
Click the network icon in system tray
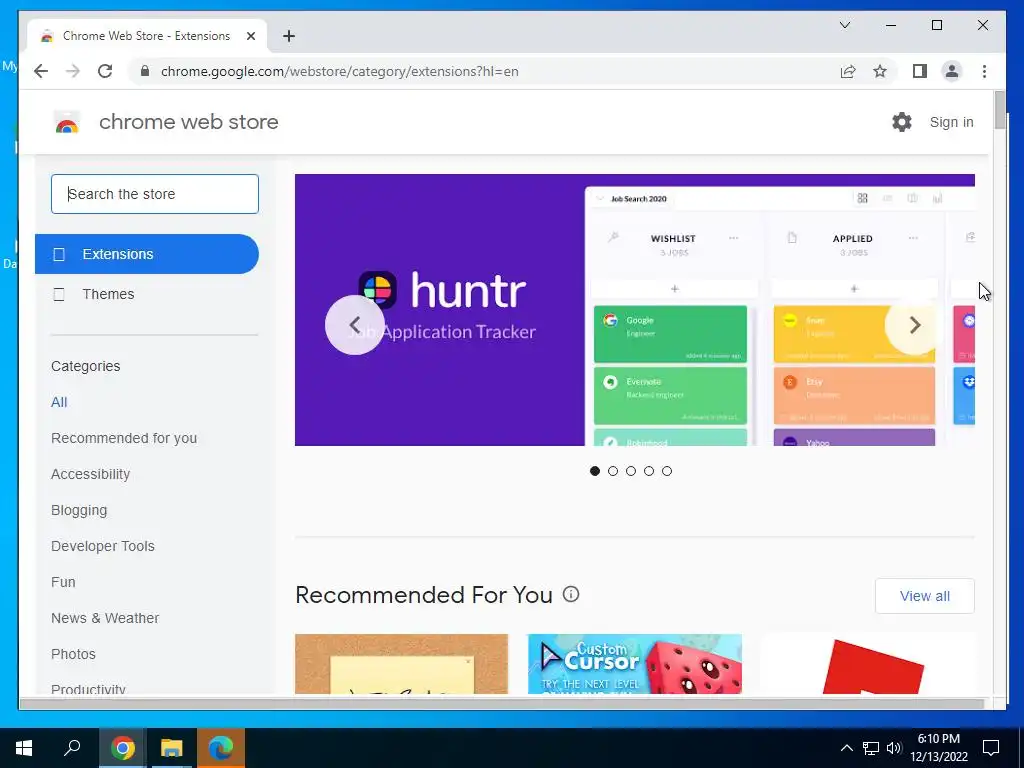click(x=871, y=748)
